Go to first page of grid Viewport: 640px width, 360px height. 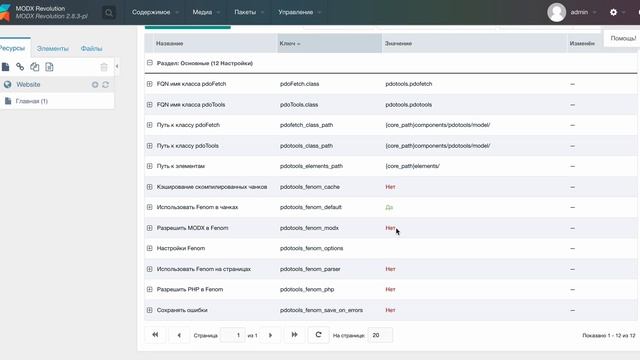click(155, 335)
